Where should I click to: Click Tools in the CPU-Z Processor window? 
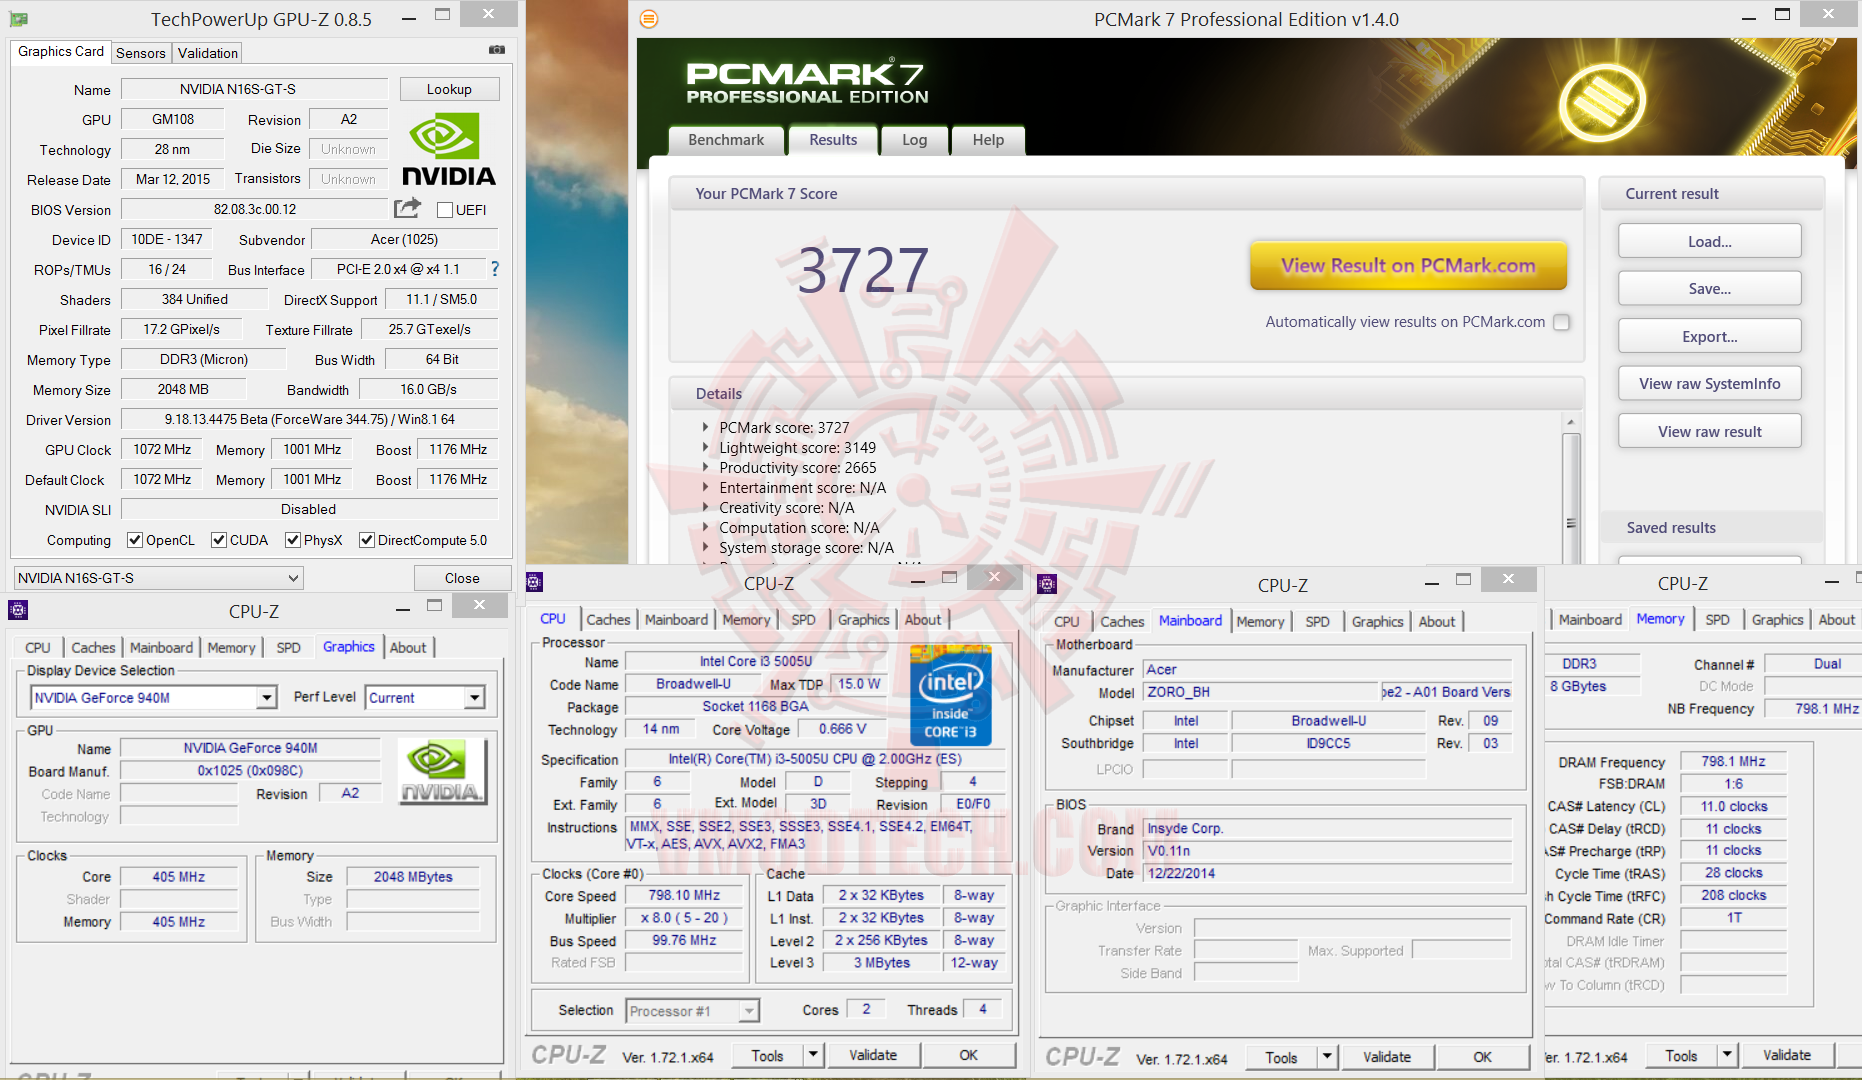tap(767, 1055)
